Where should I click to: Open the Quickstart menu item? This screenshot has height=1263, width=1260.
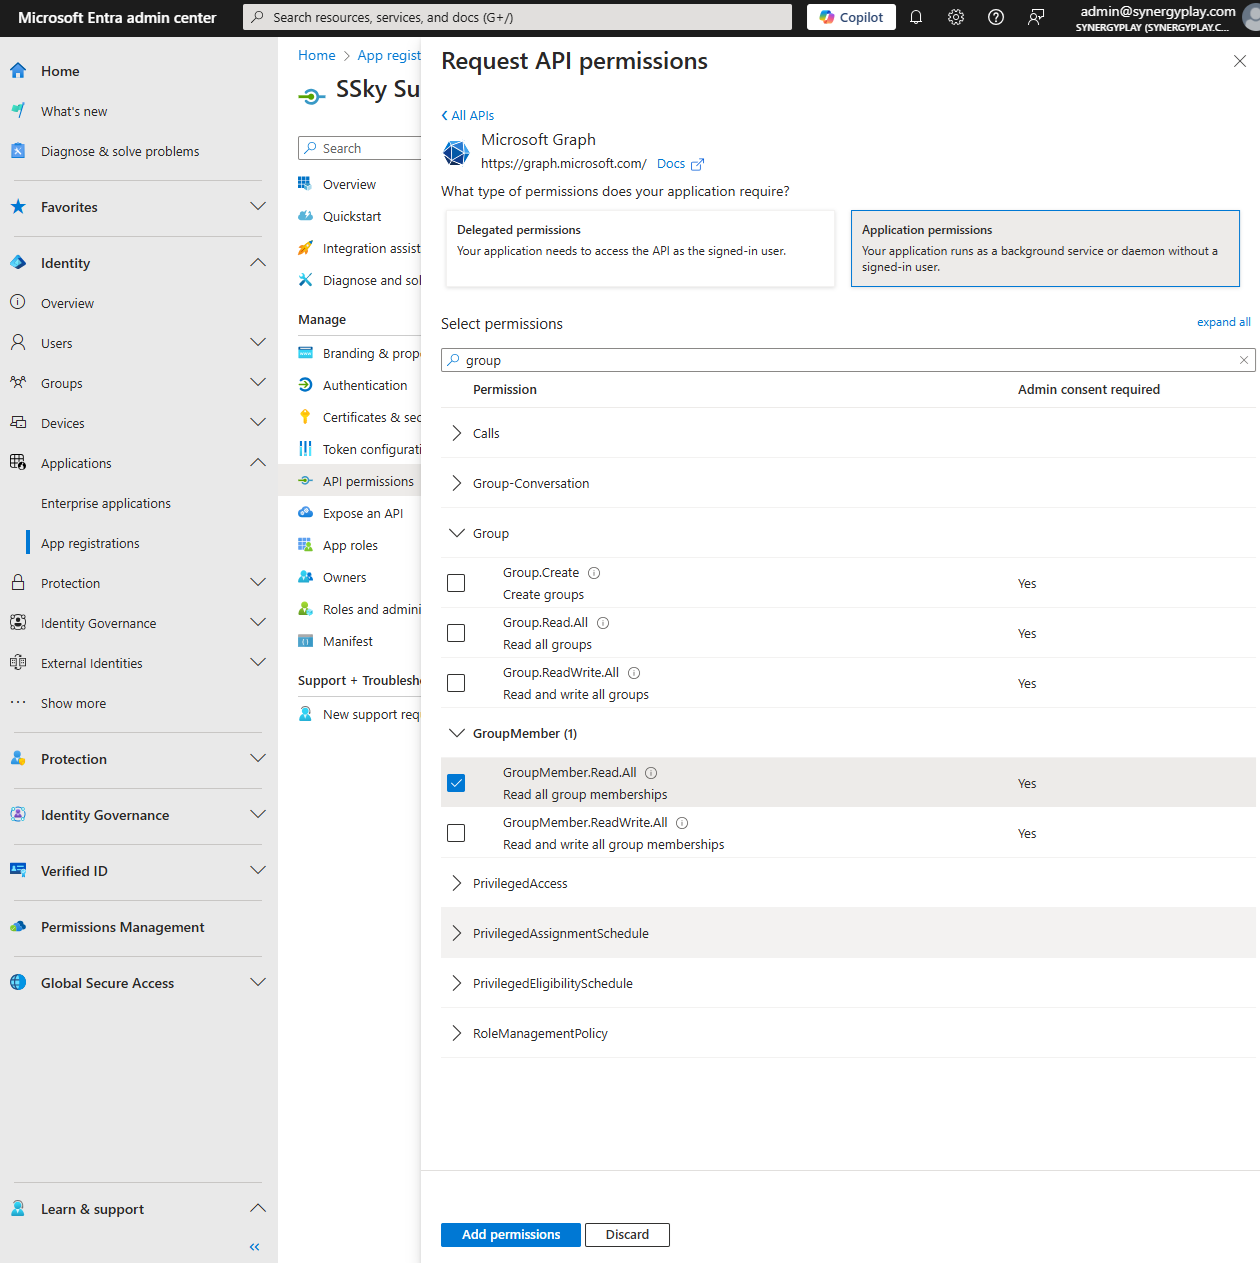[x=352, y=216]
